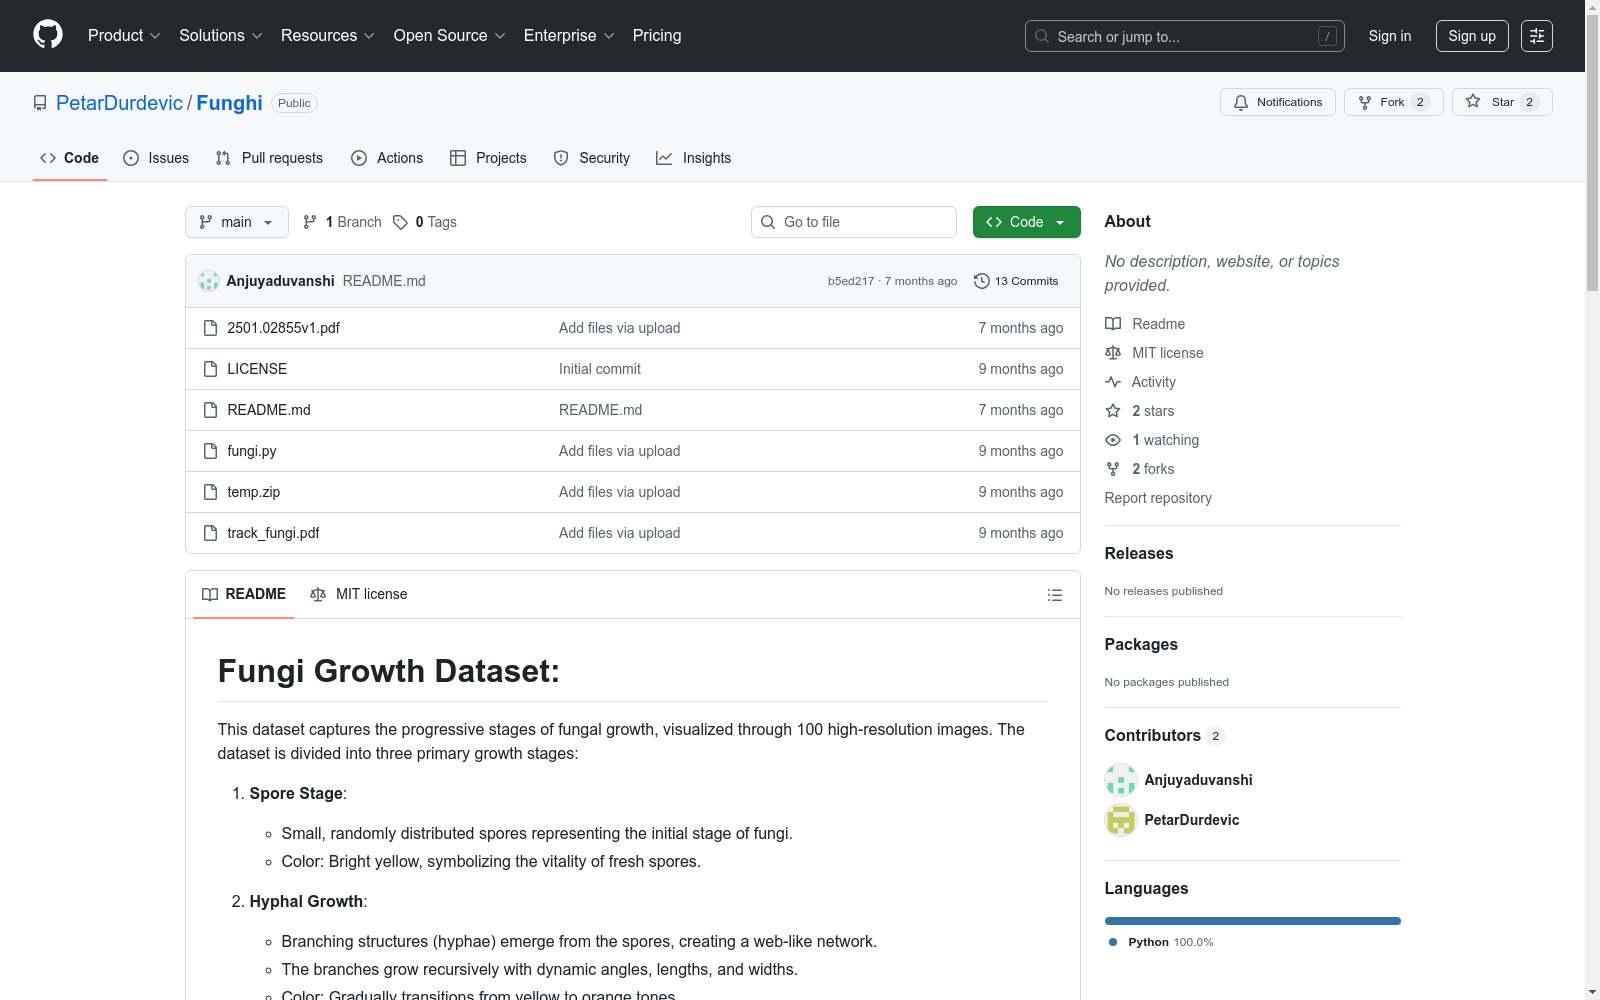Click the Anjuyaduvanshi avatar in commit row
1600x1000 pixels.
pyautogui.click(x=209, y=281)
